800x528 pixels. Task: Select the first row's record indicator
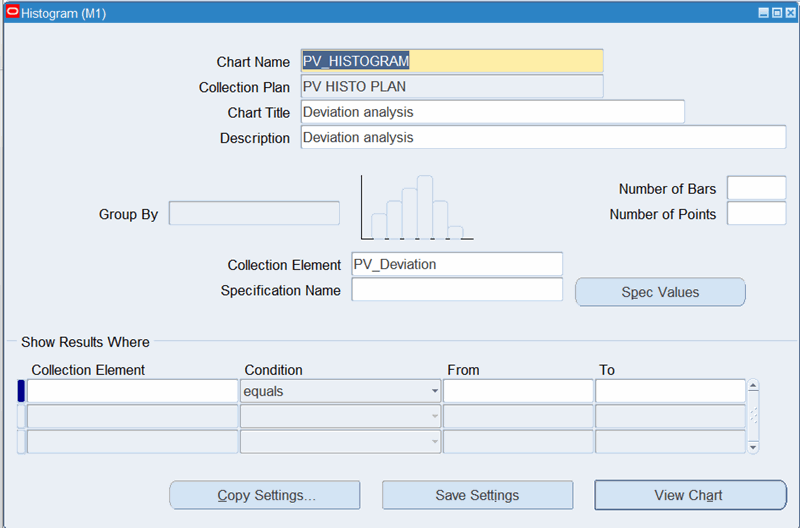click(21, 391)
